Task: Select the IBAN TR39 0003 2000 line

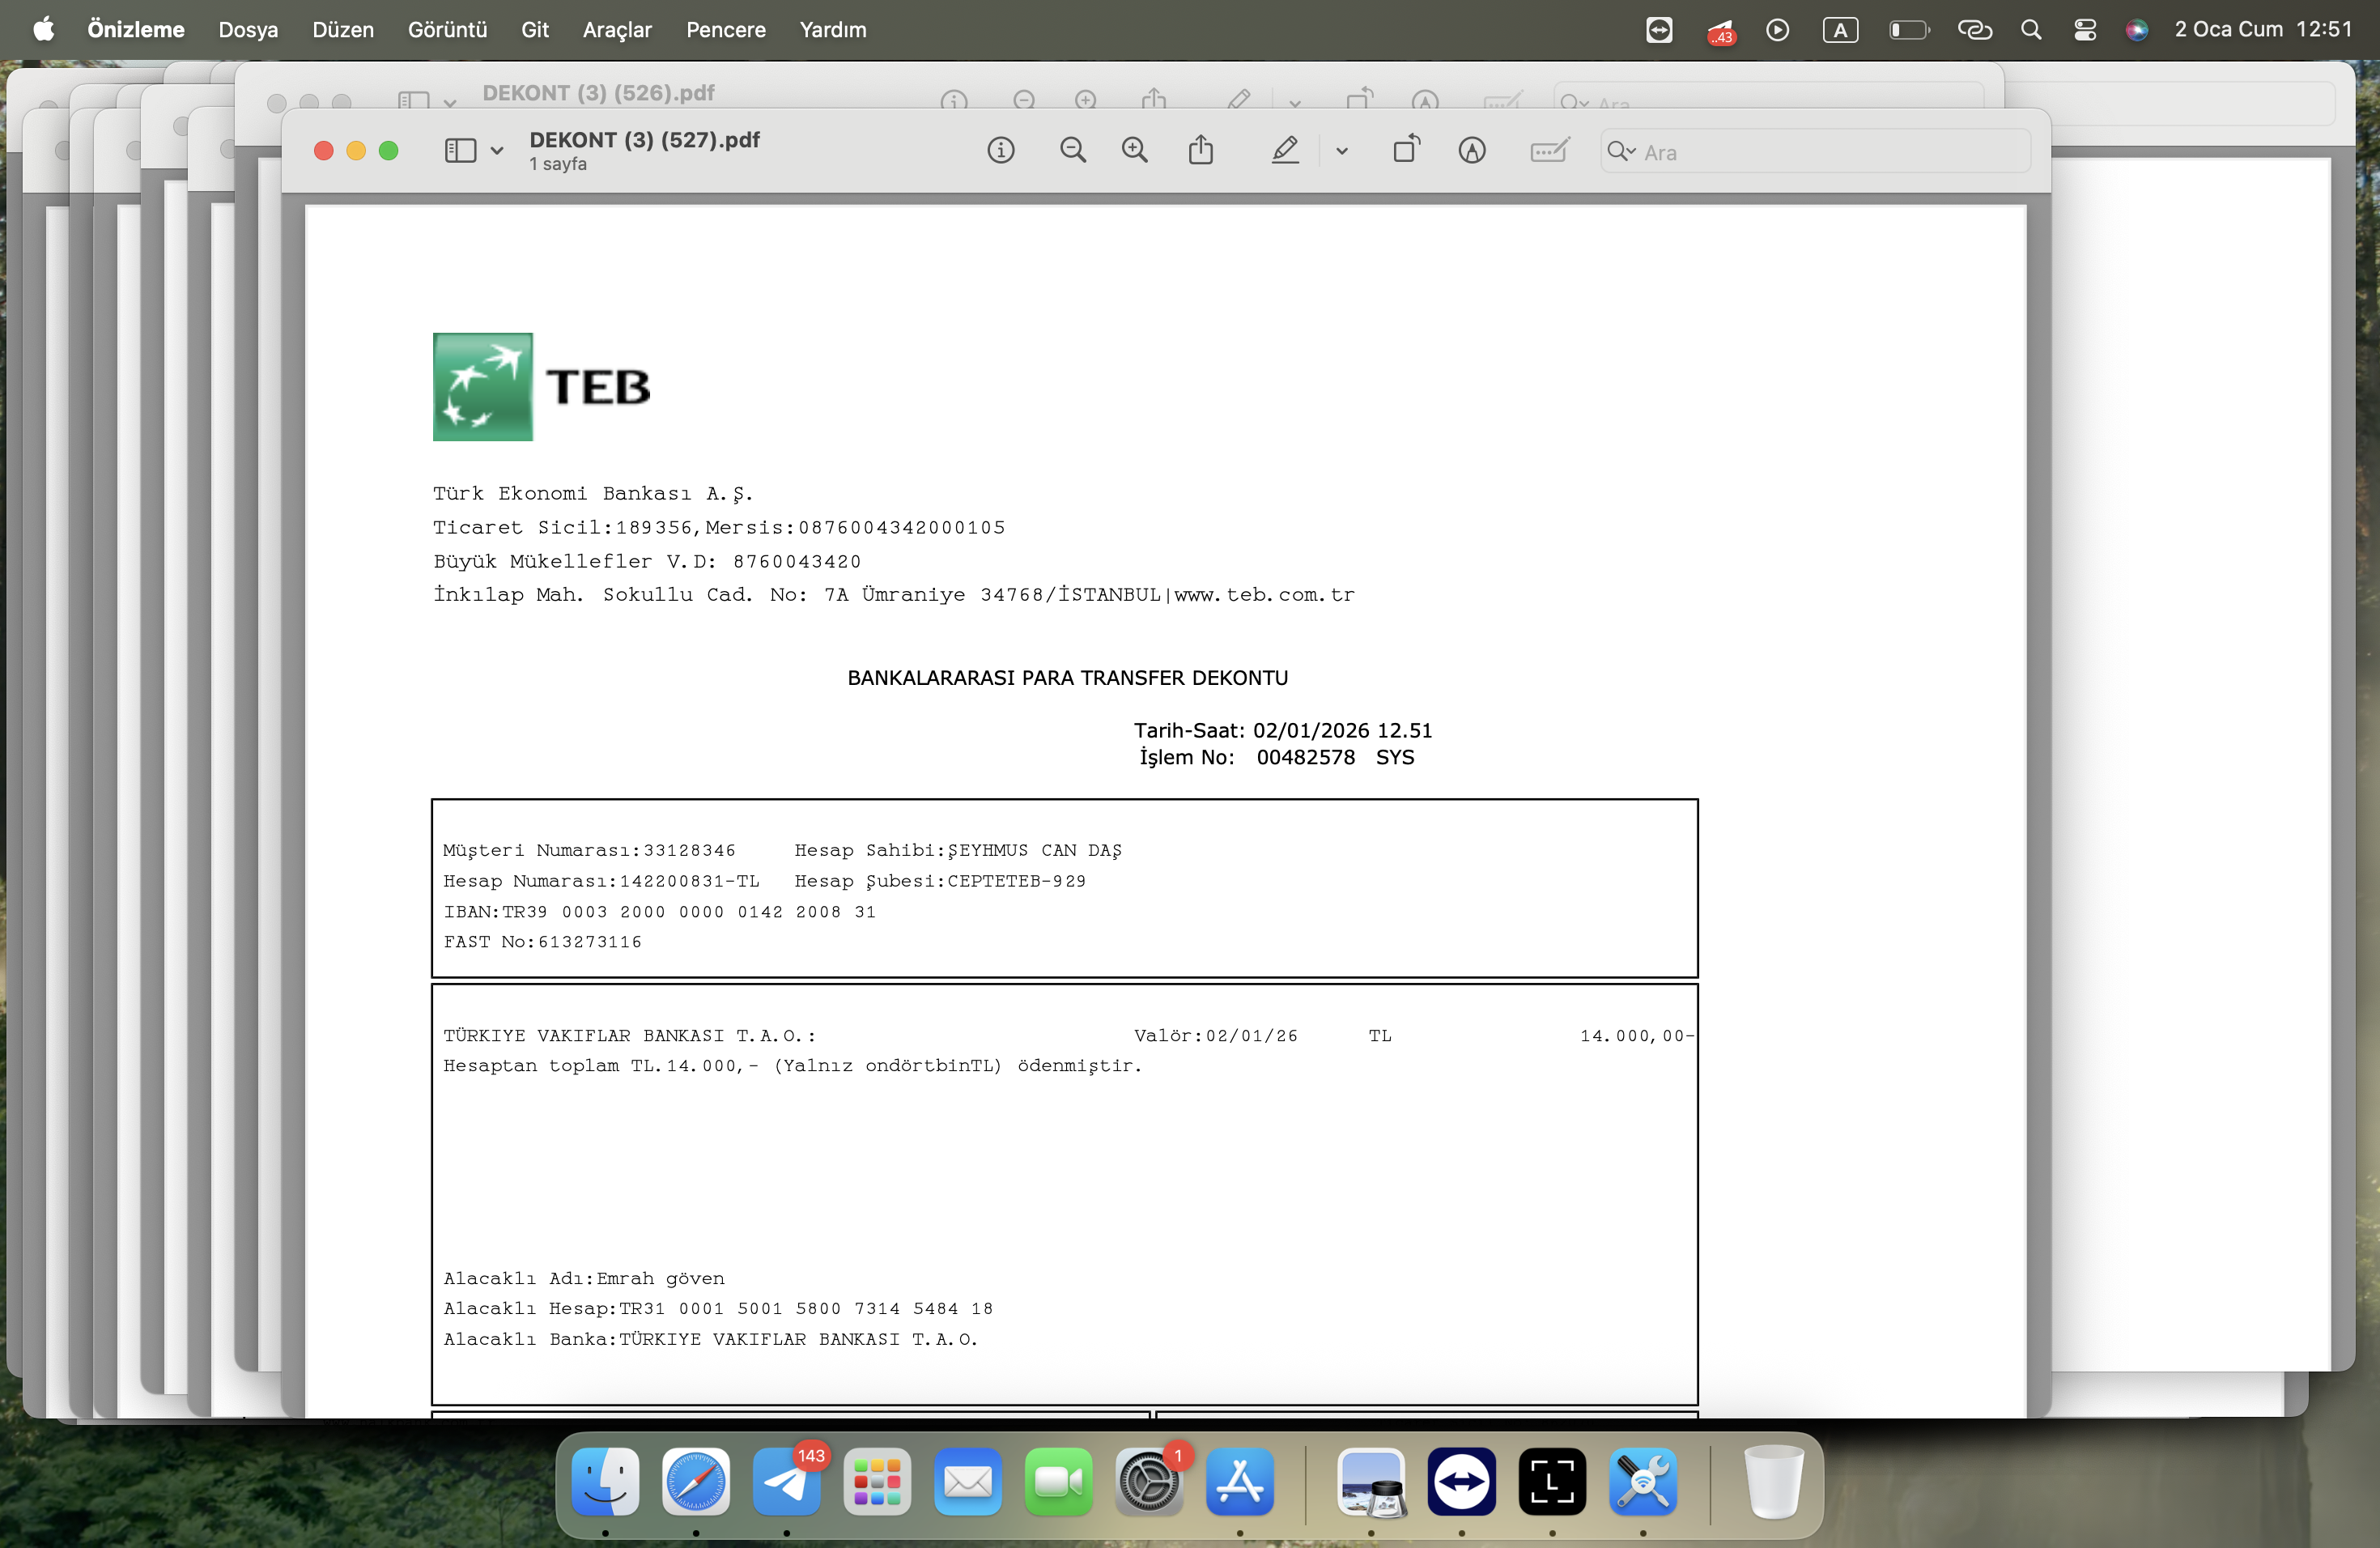Action: tap(660, 912)
